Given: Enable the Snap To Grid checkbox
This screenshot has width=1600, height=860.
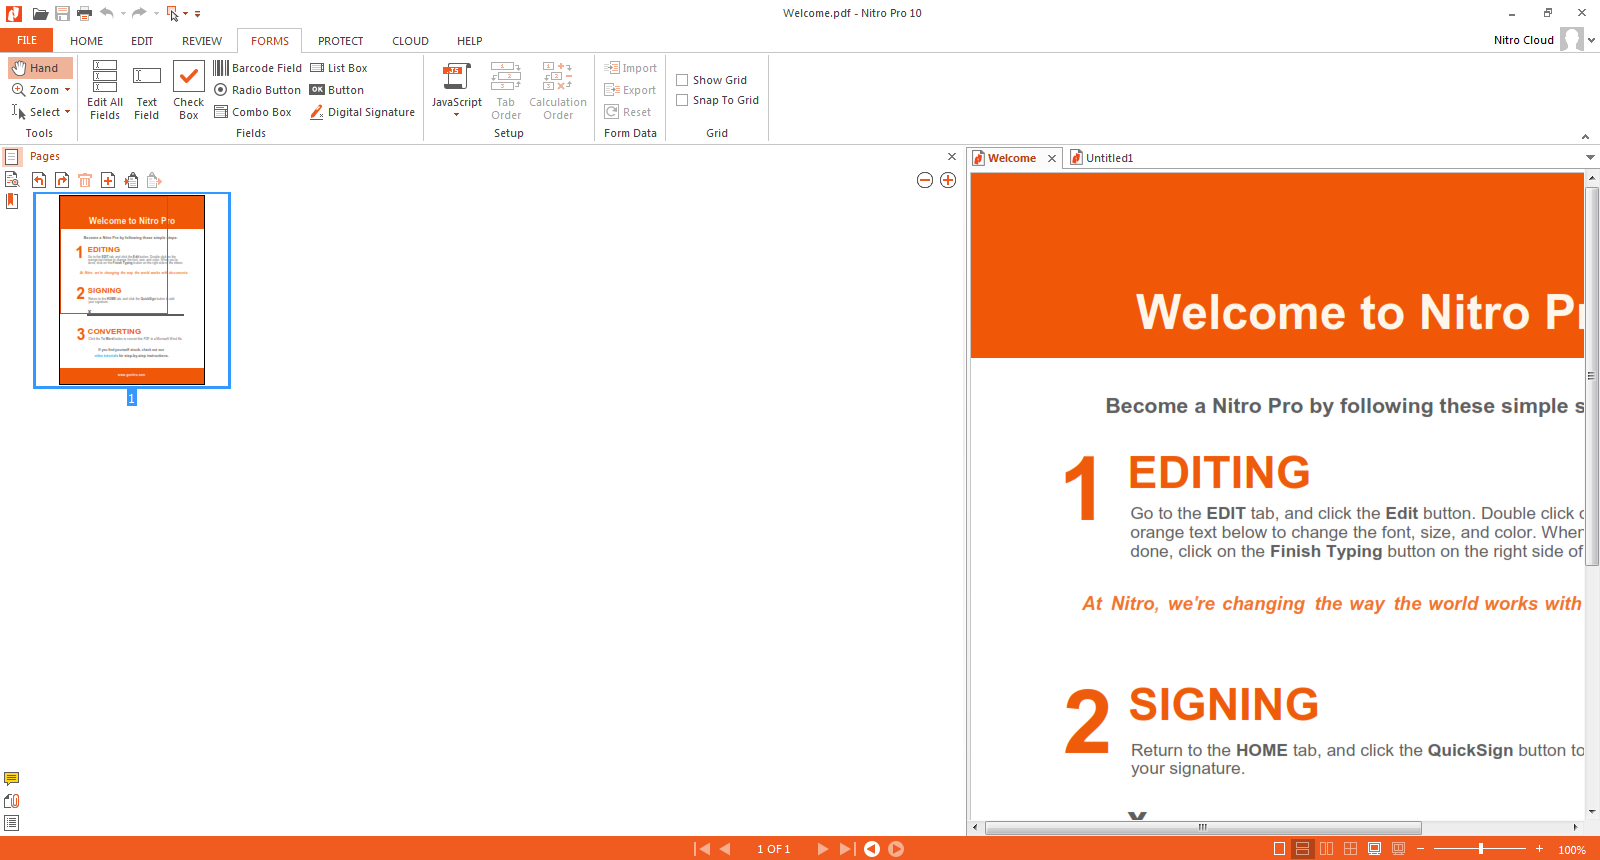Looking at the screenshot, I should click(682, 100).
